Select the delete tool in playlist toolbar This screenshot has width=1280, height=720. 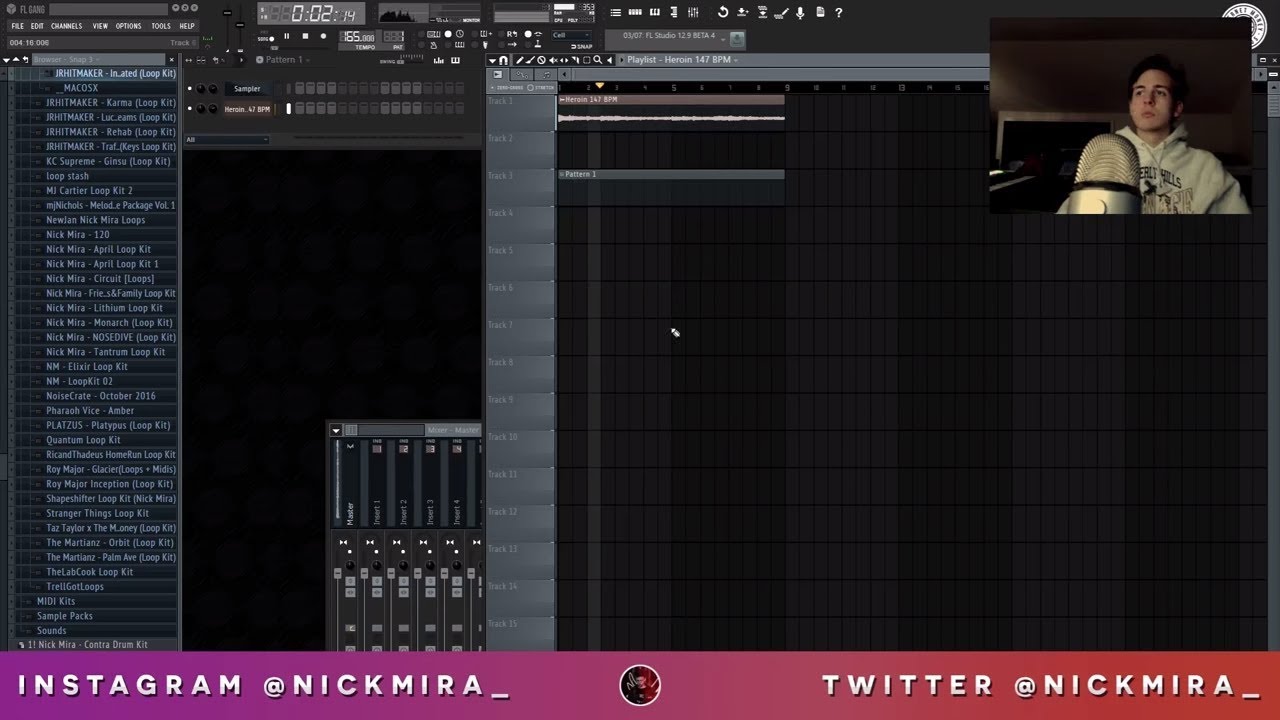(x=541, y=60)
